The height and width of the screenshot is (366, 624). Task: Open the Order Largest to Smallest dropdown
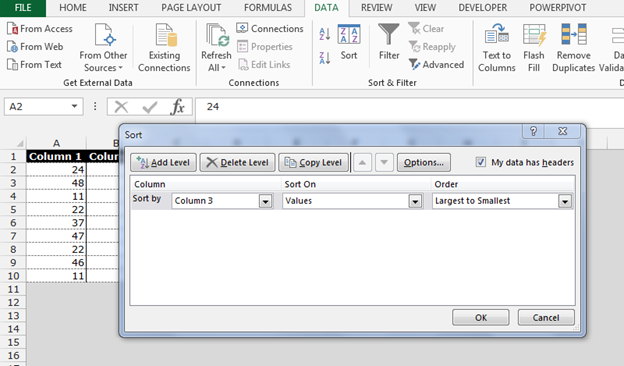(565, 201)
